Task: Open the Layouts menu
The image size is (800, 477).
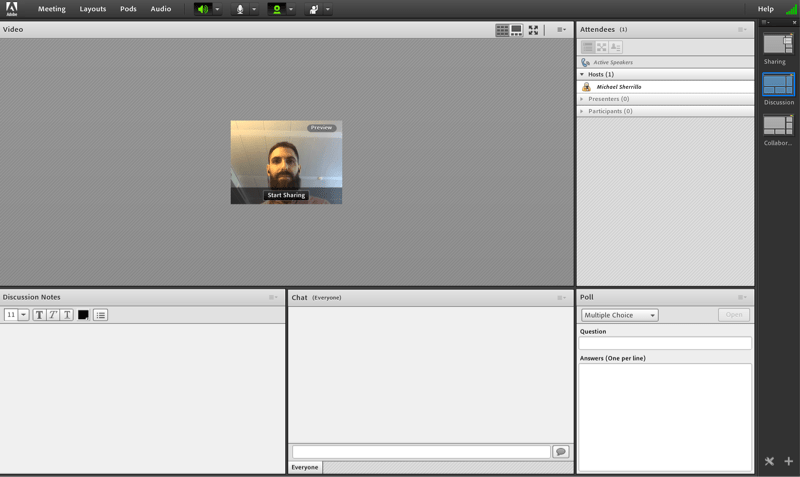Action: click(x=92, y=9)
